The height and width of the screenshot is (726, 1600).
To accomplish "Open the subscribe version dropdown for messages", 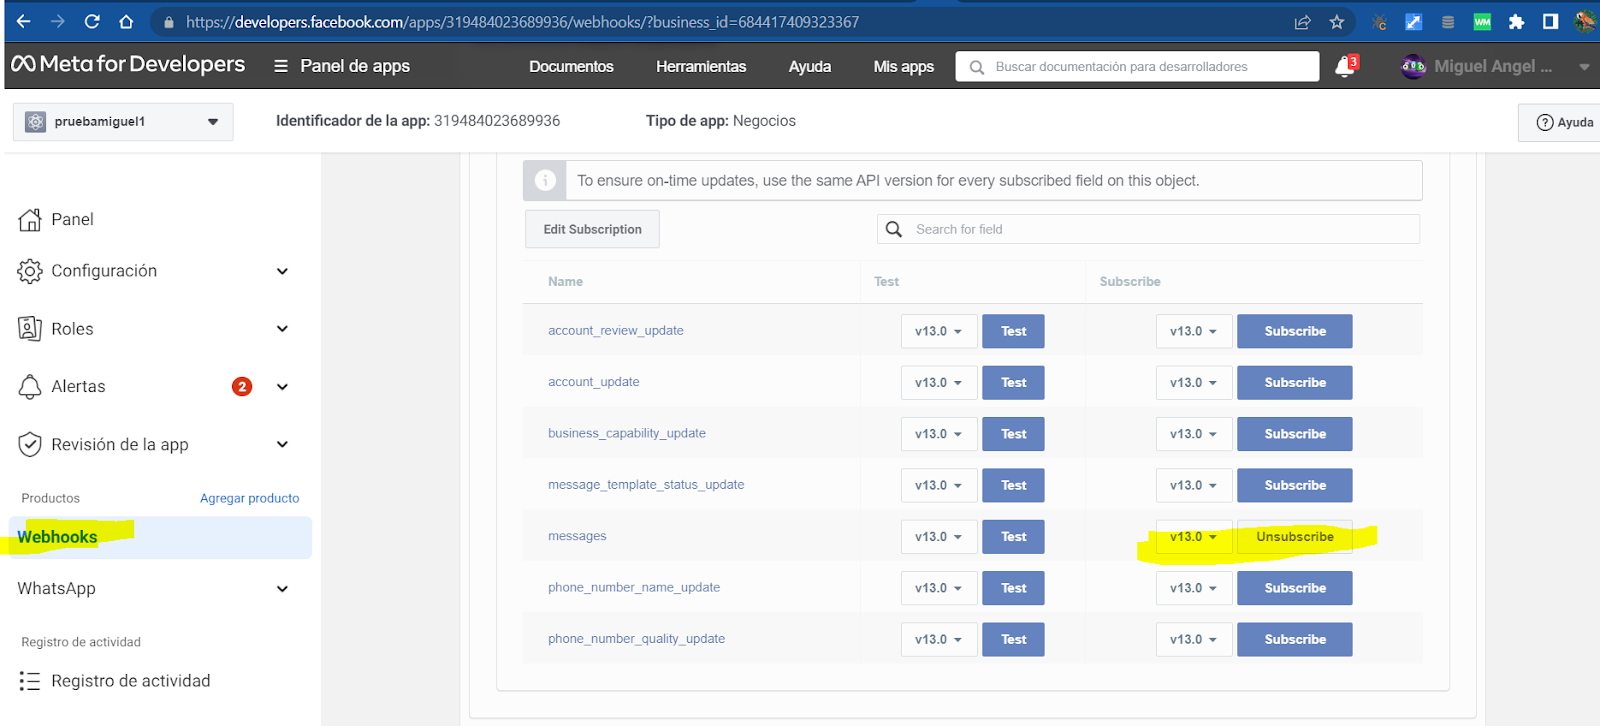I will pos(1194,537).
